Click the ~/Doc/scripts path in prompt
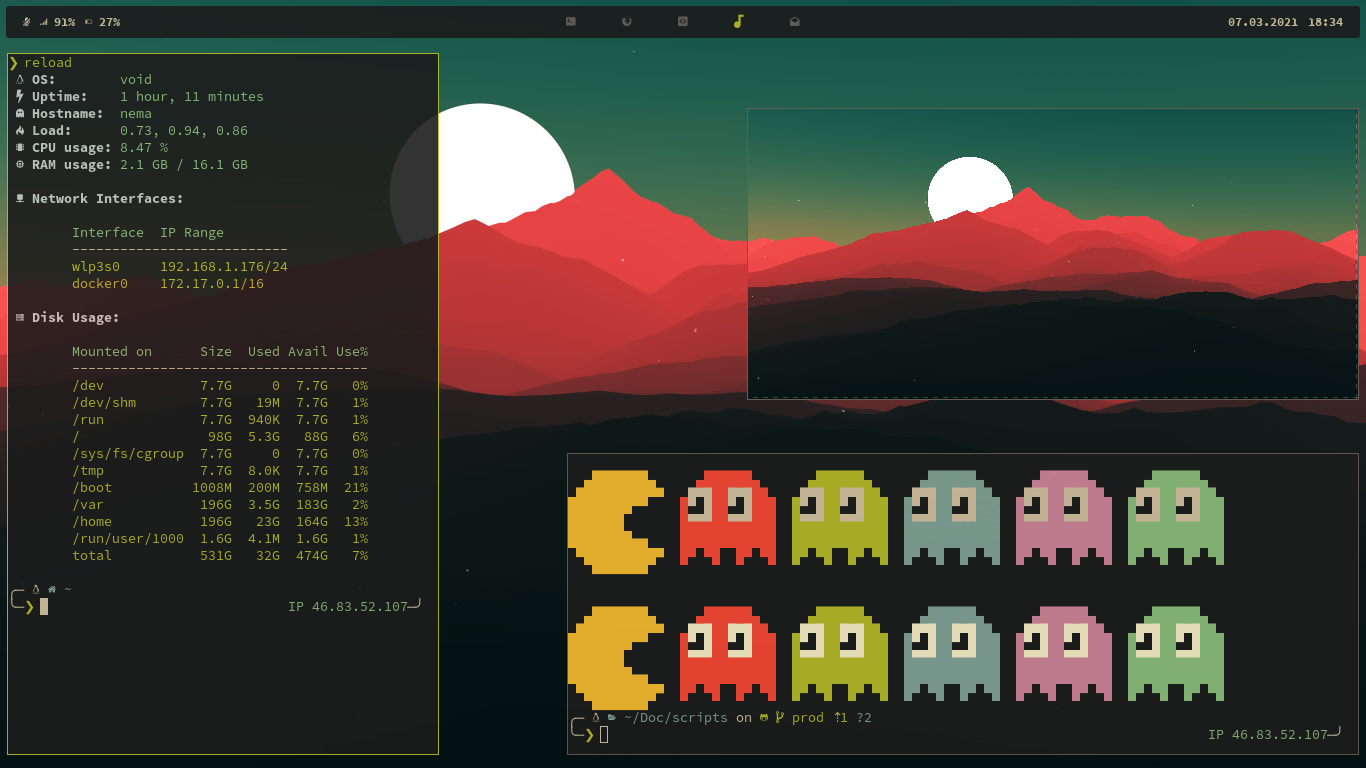 [x=676, y=717]
